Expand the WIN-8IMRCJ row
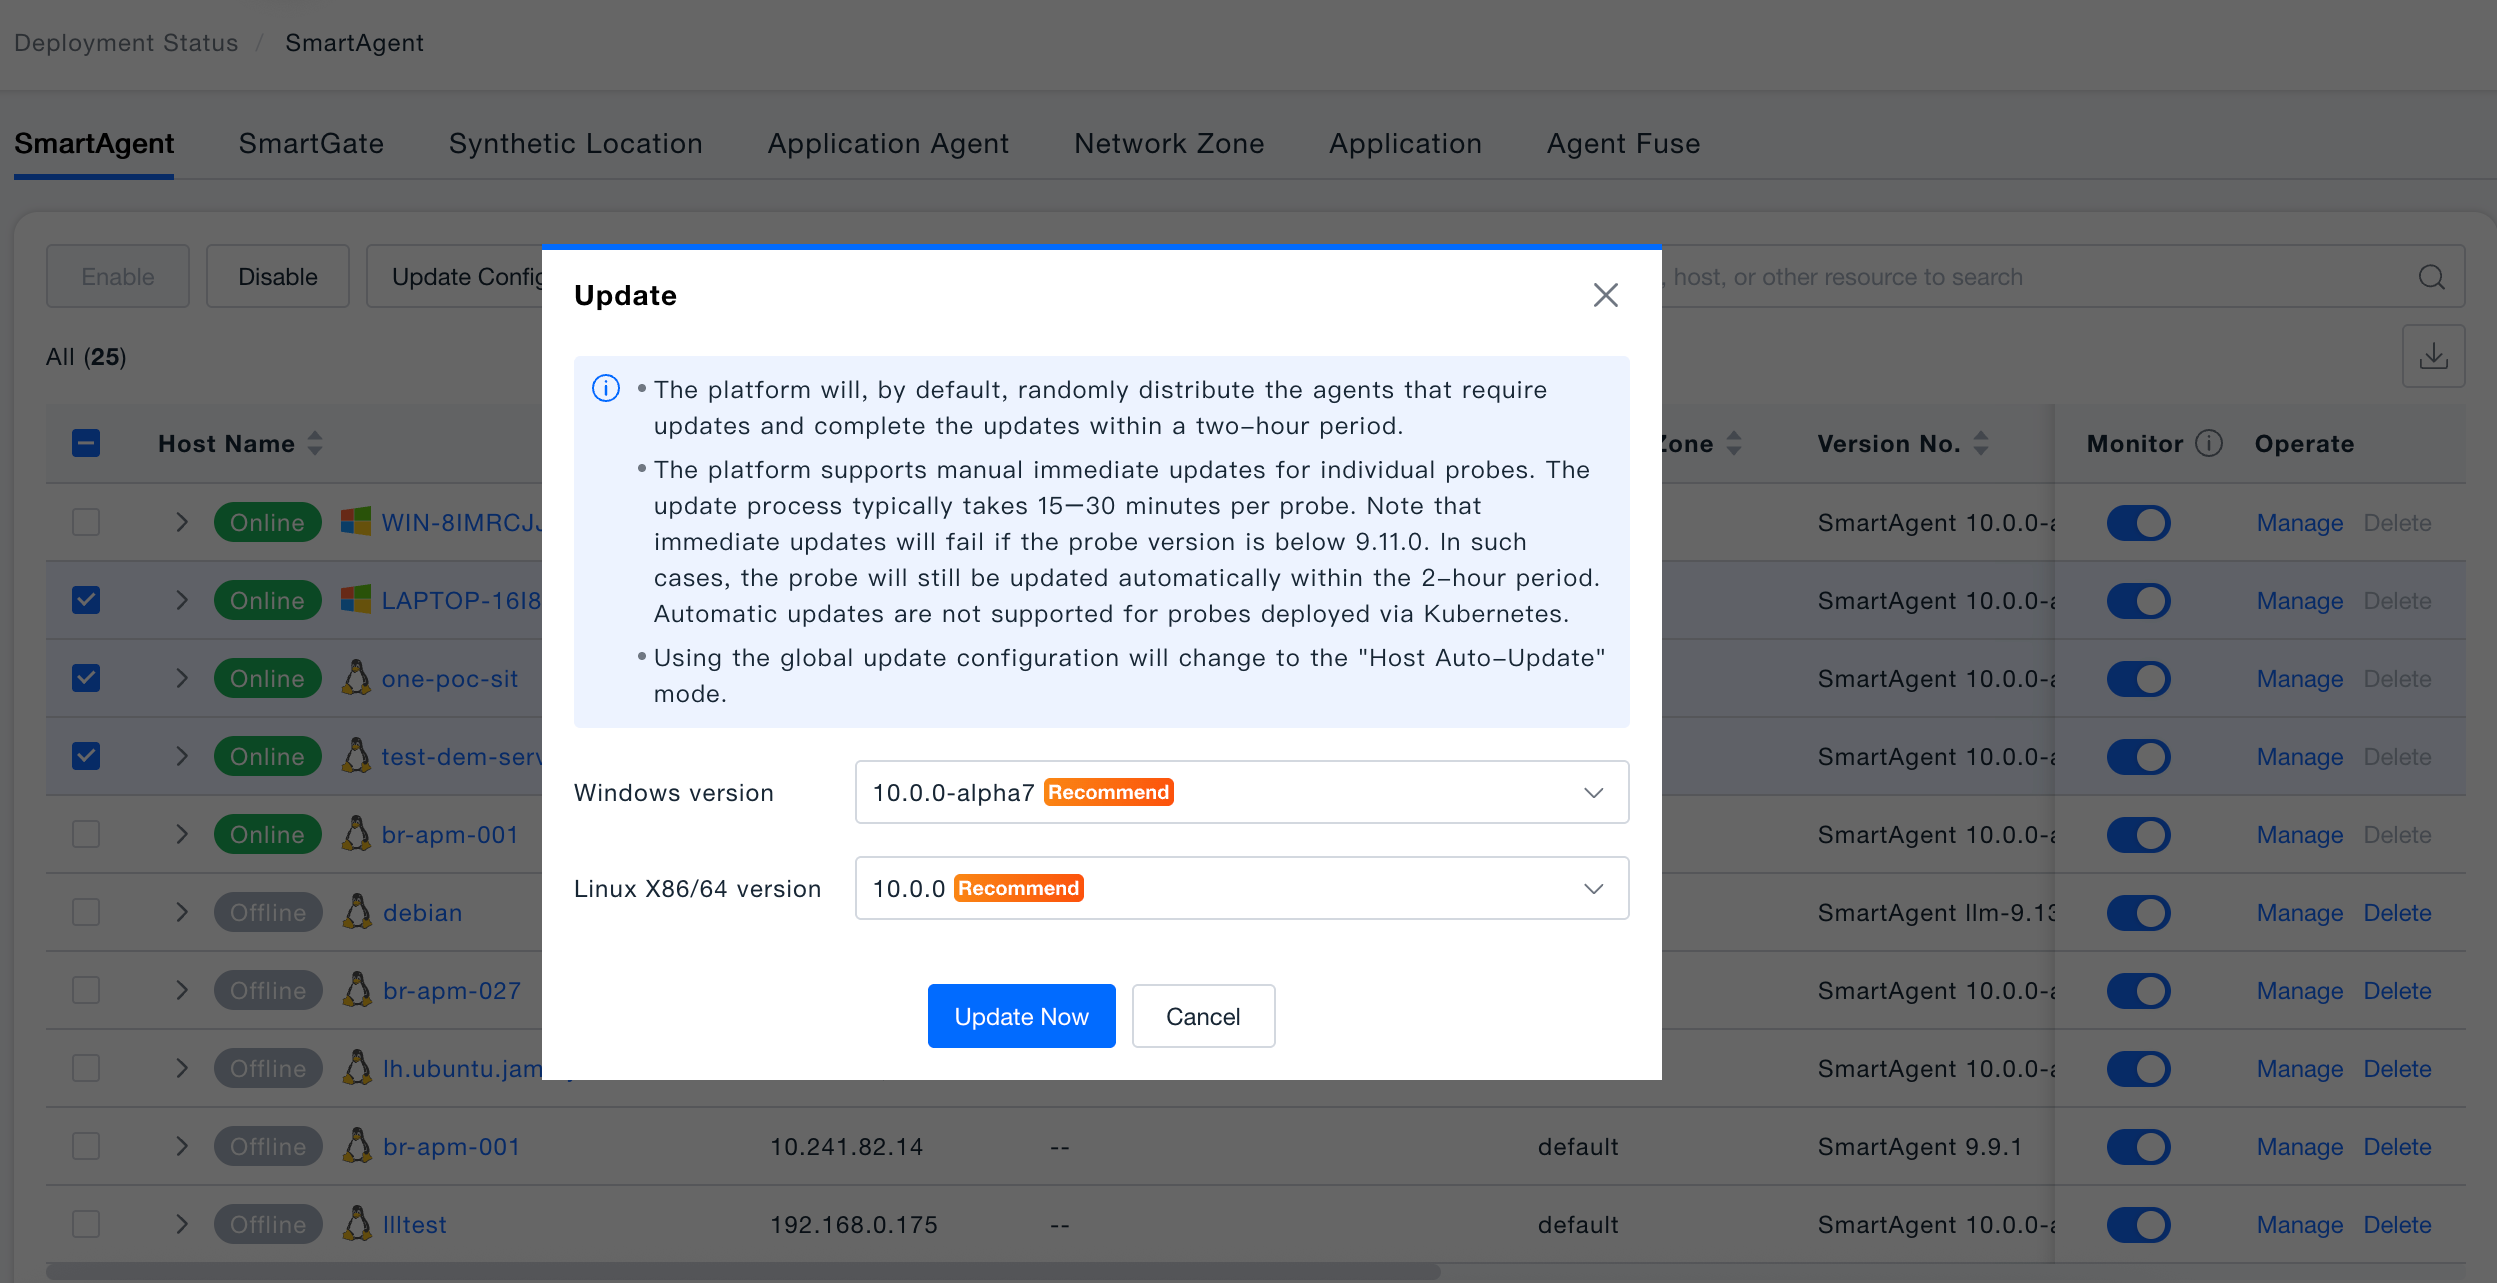Image resolution: width=2498 pixels, height=1284 pixels. click(182, 521)
